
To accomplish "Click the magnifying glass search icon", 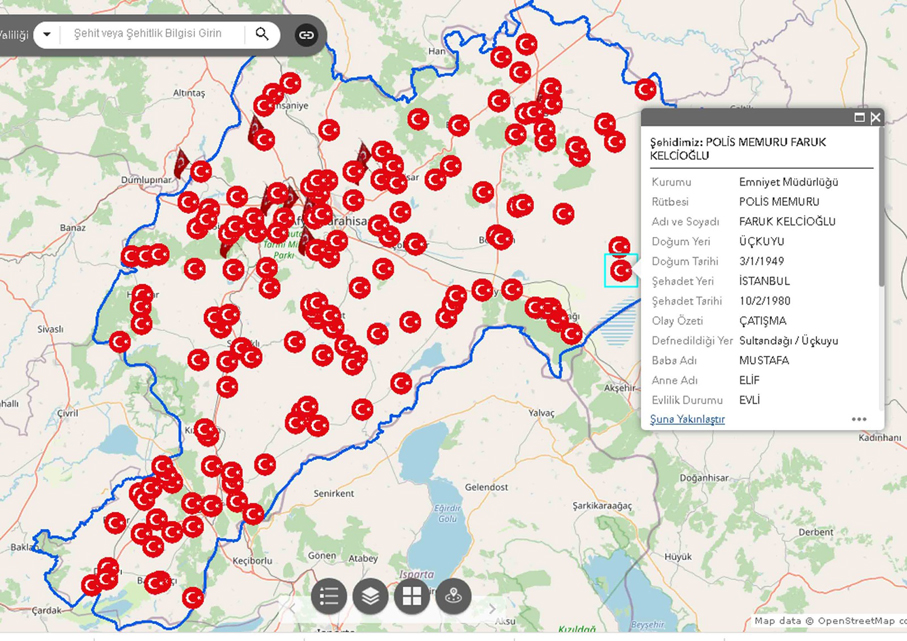I will (x=262, y=34).
